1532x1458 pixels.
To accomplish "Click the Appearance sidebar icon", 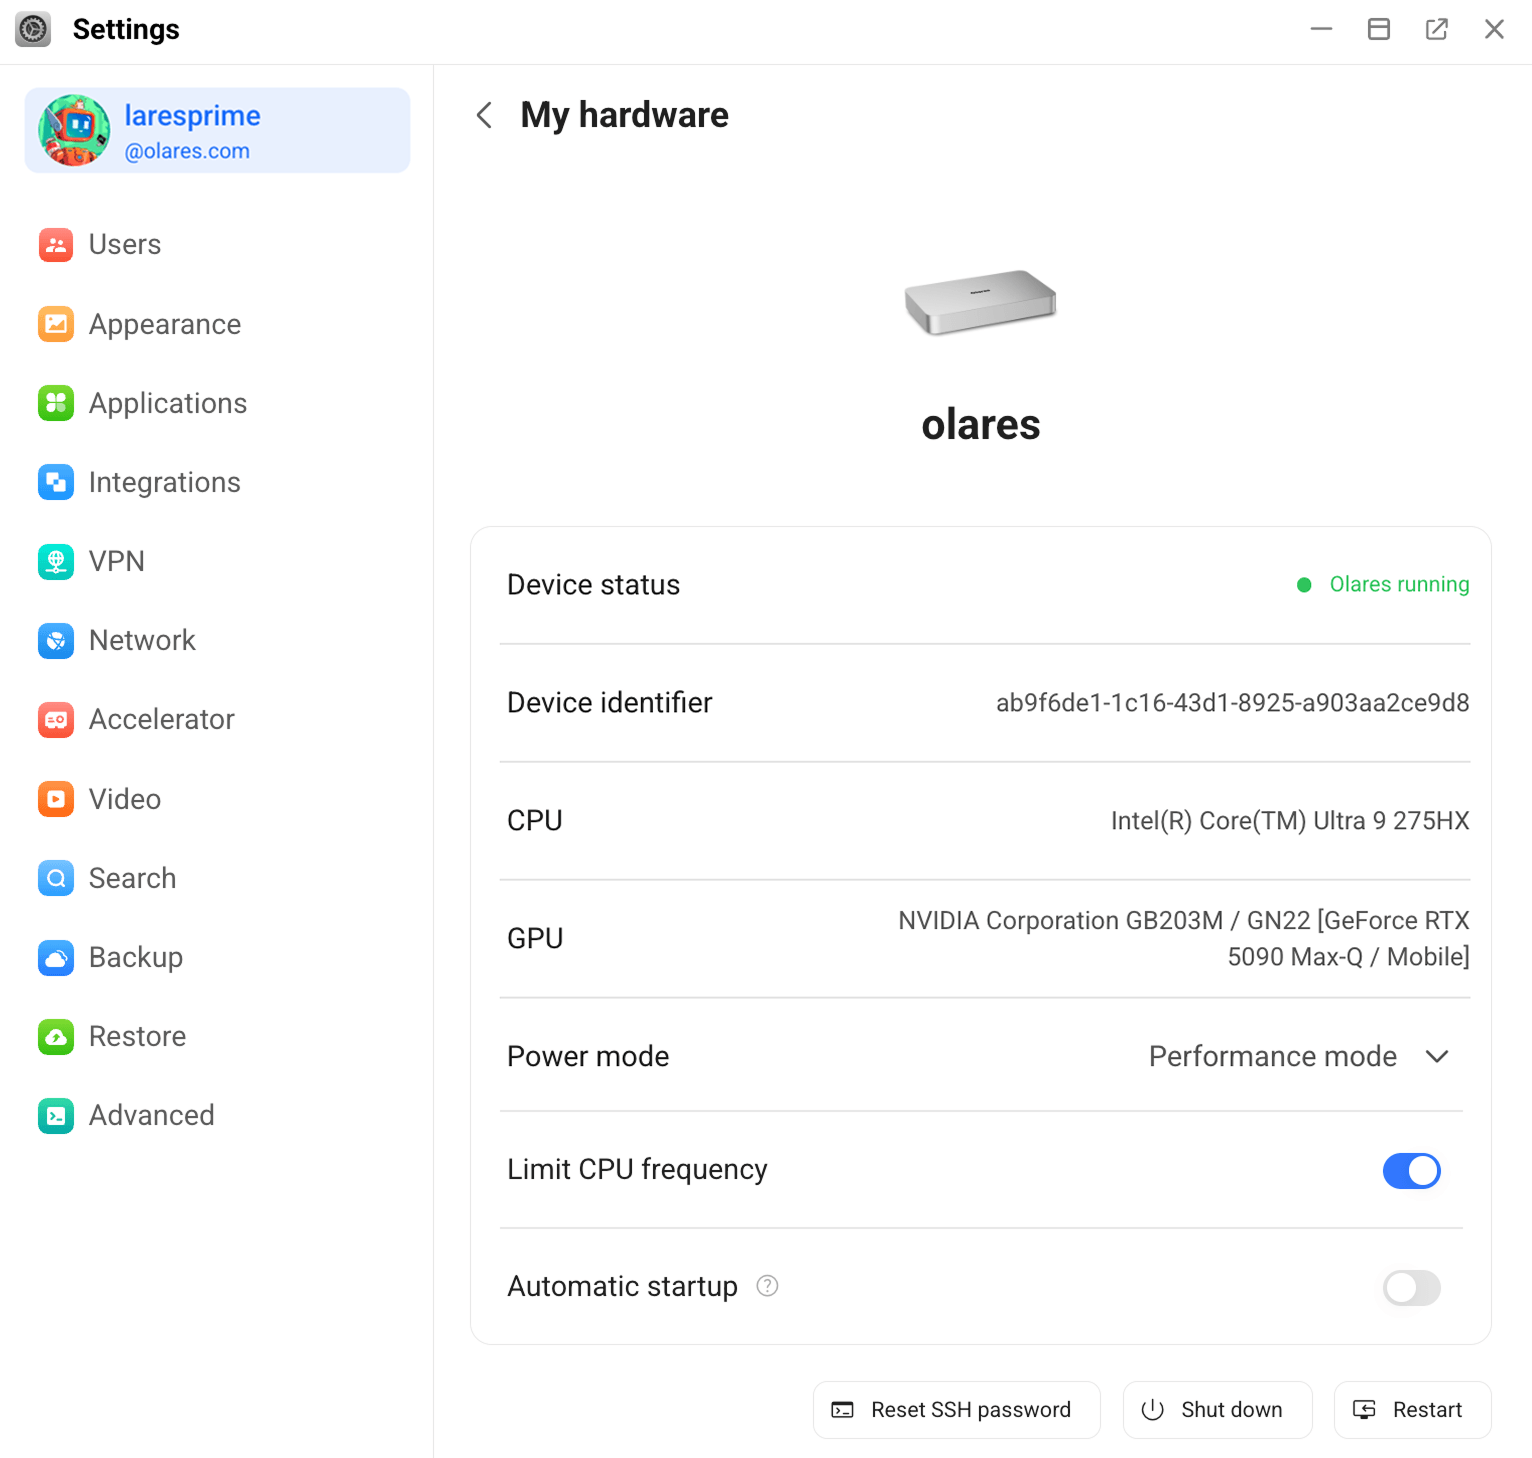I will pos(56,324).
